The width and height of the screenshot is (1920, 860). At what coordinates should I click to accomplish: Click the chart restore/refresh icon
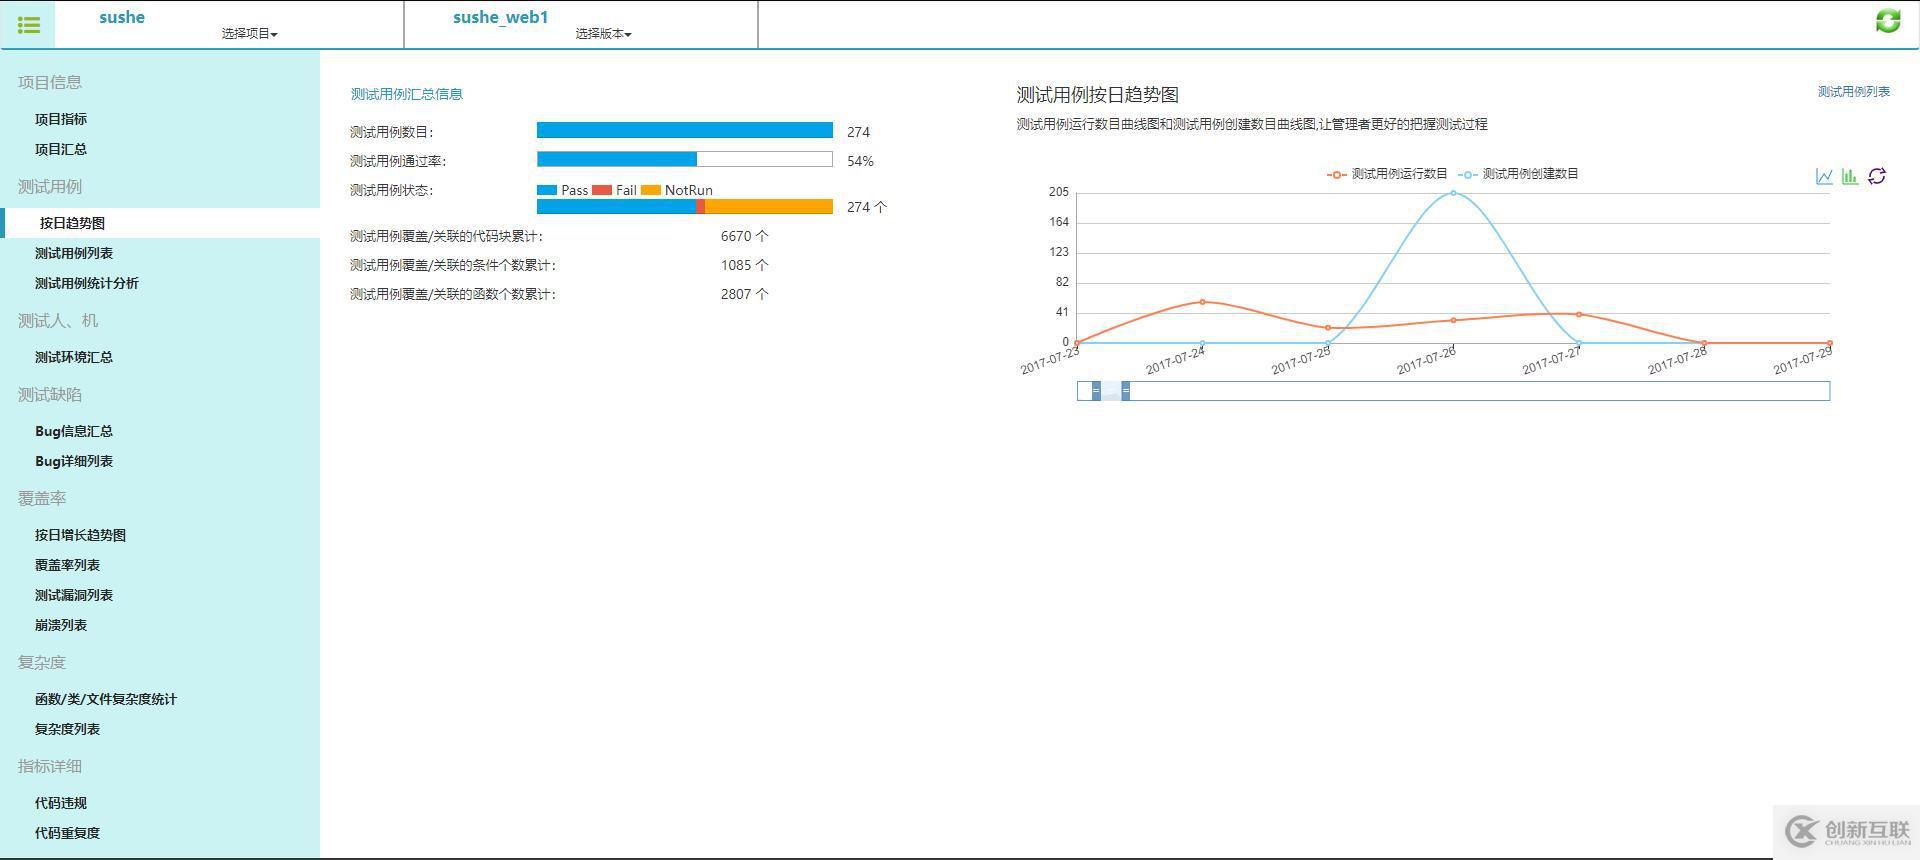(1877, 176)
